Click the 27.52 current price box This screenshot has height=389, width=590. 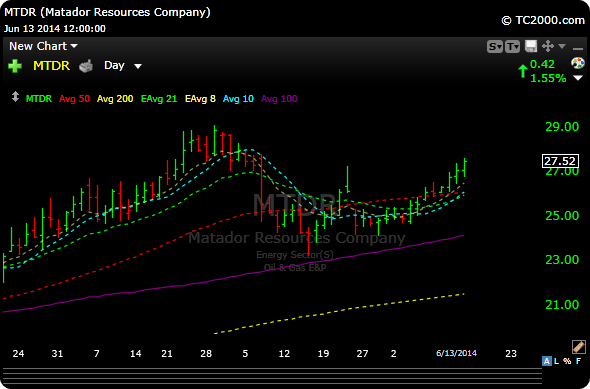click(x=560, y=161)
